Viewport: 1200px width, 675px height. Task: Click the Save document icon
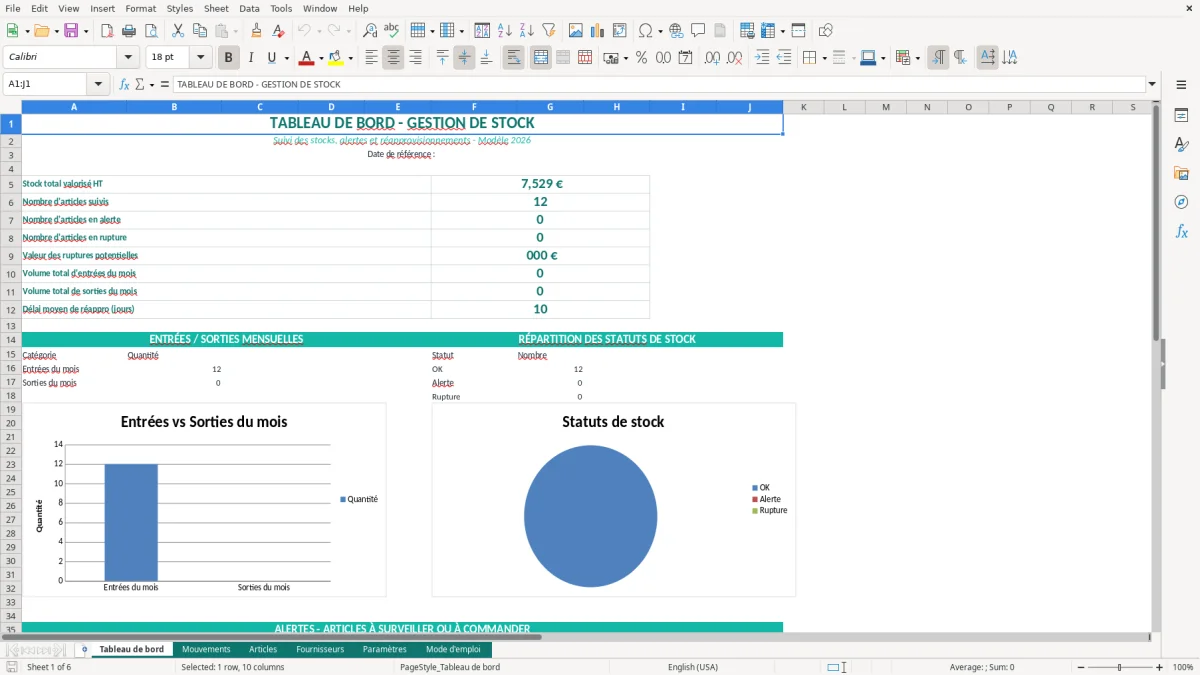pos(71,31)
